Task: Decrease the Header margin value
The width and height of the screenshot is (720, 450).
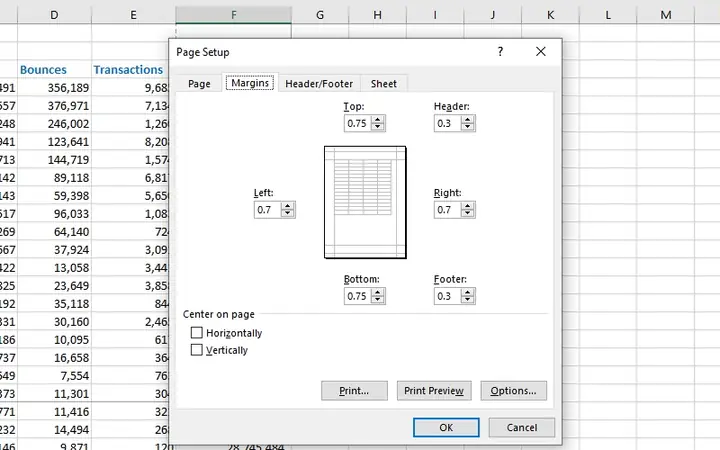Action: [468, 127]
